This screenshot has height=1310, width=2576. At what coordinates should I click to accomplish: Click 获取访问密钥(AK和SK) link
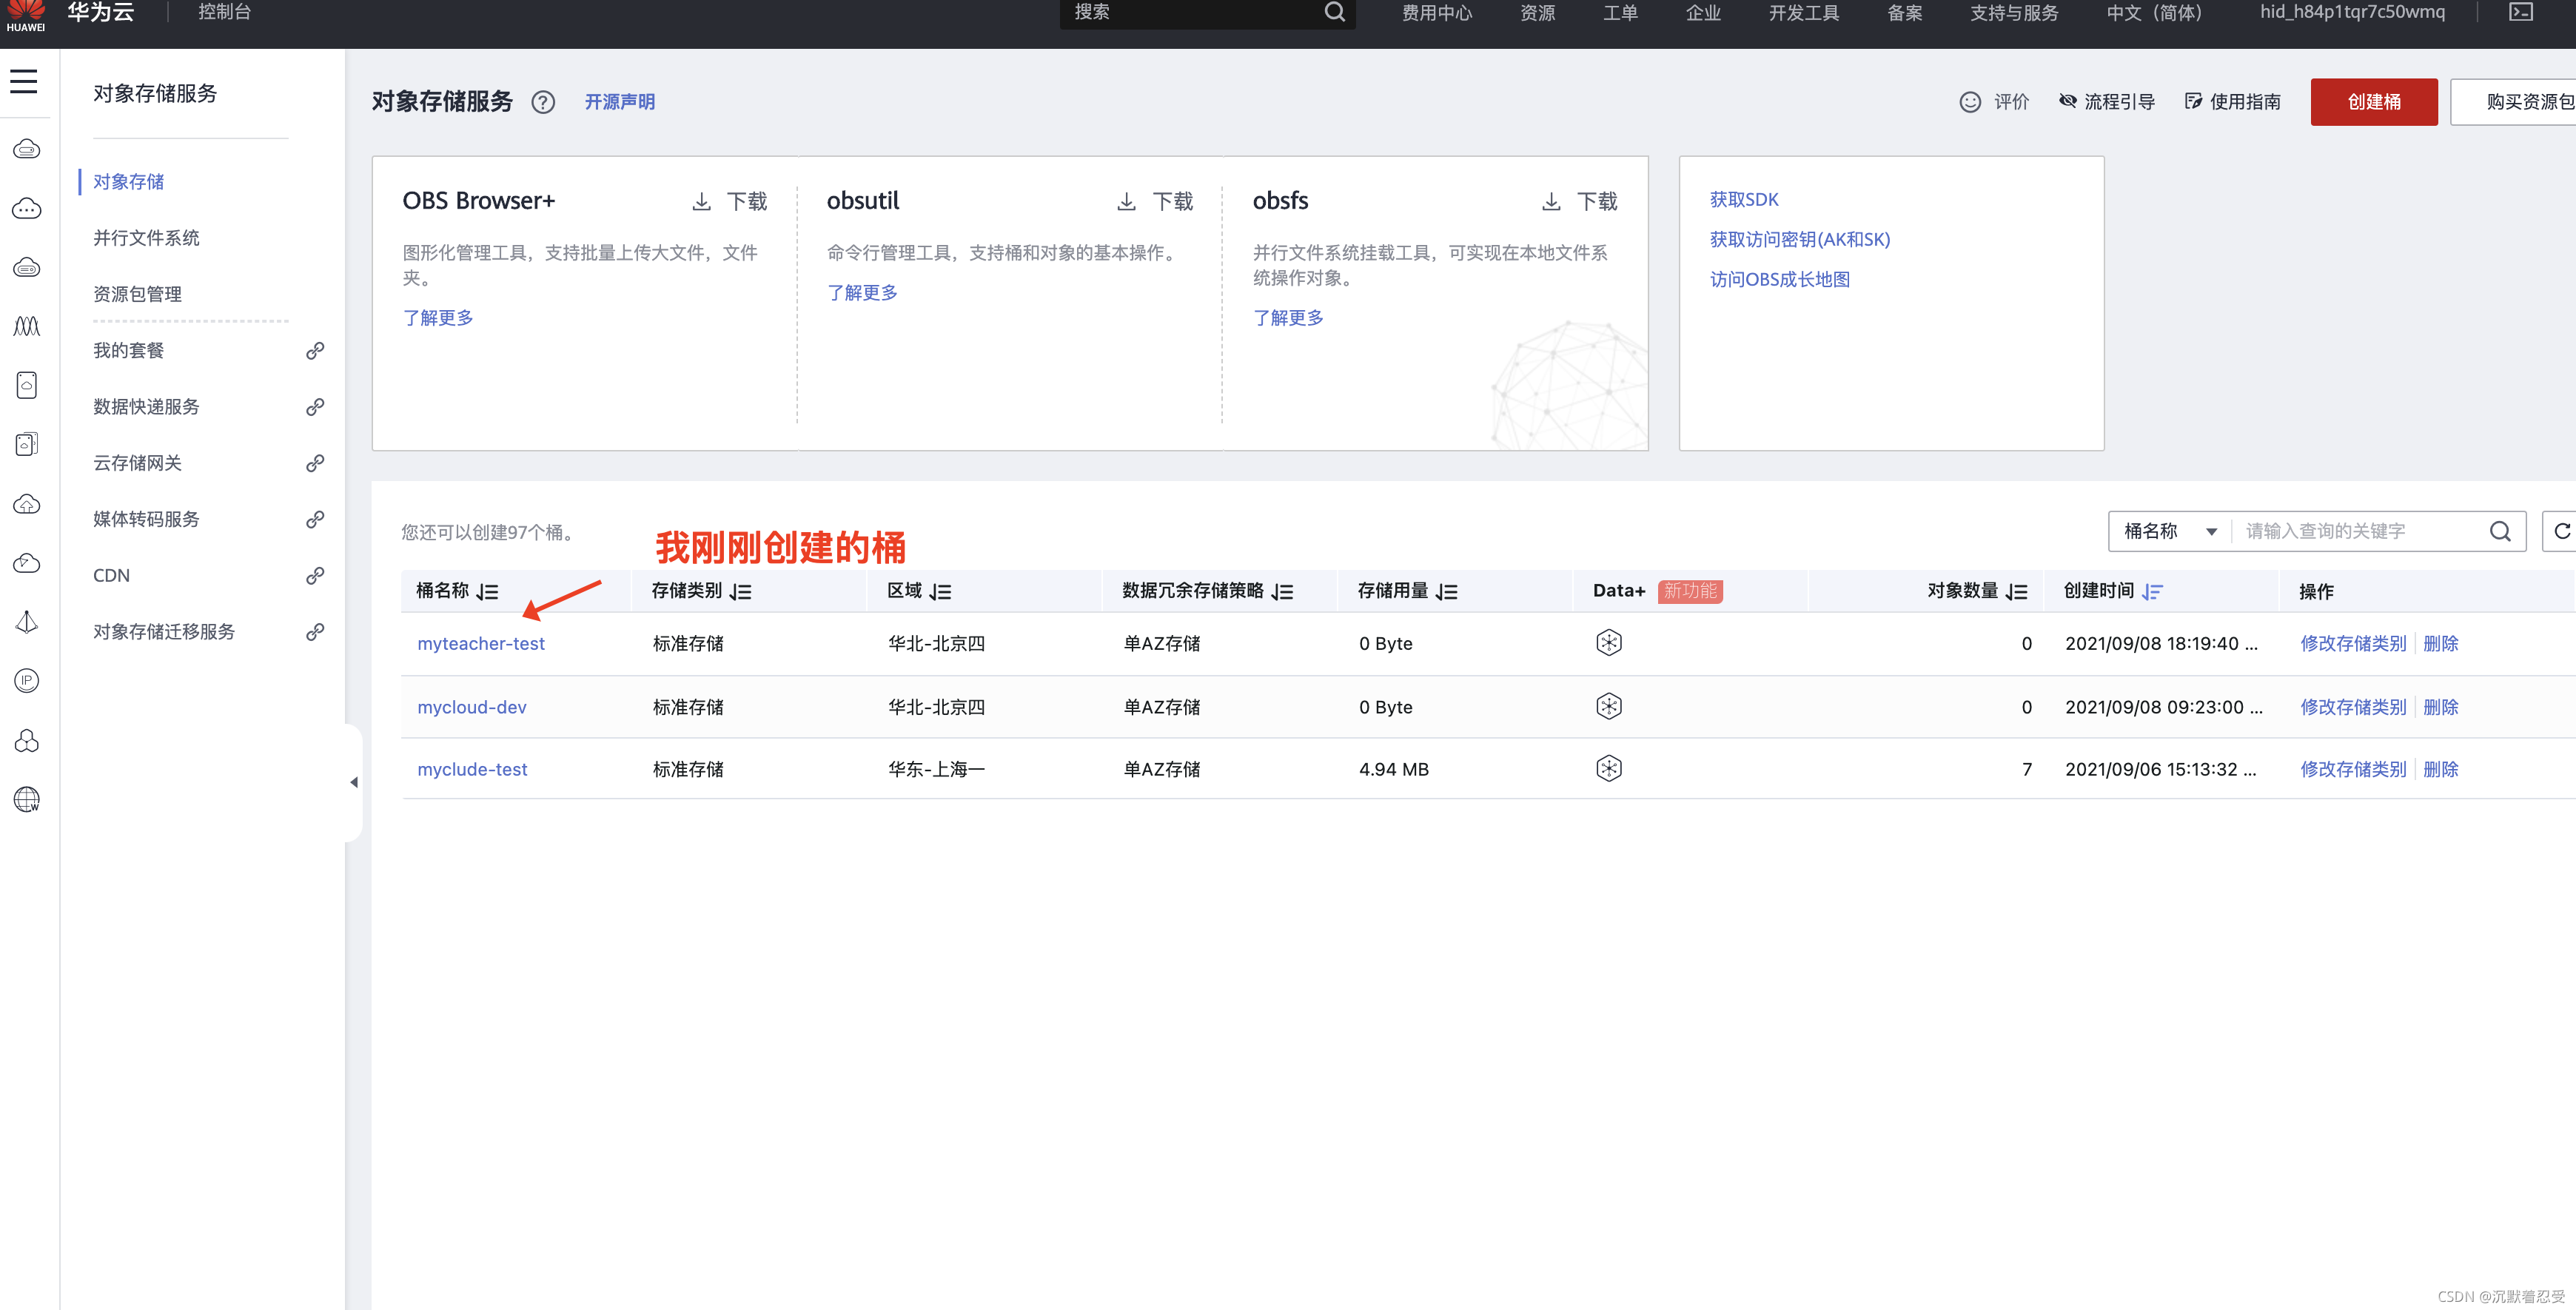(1800, 240)
